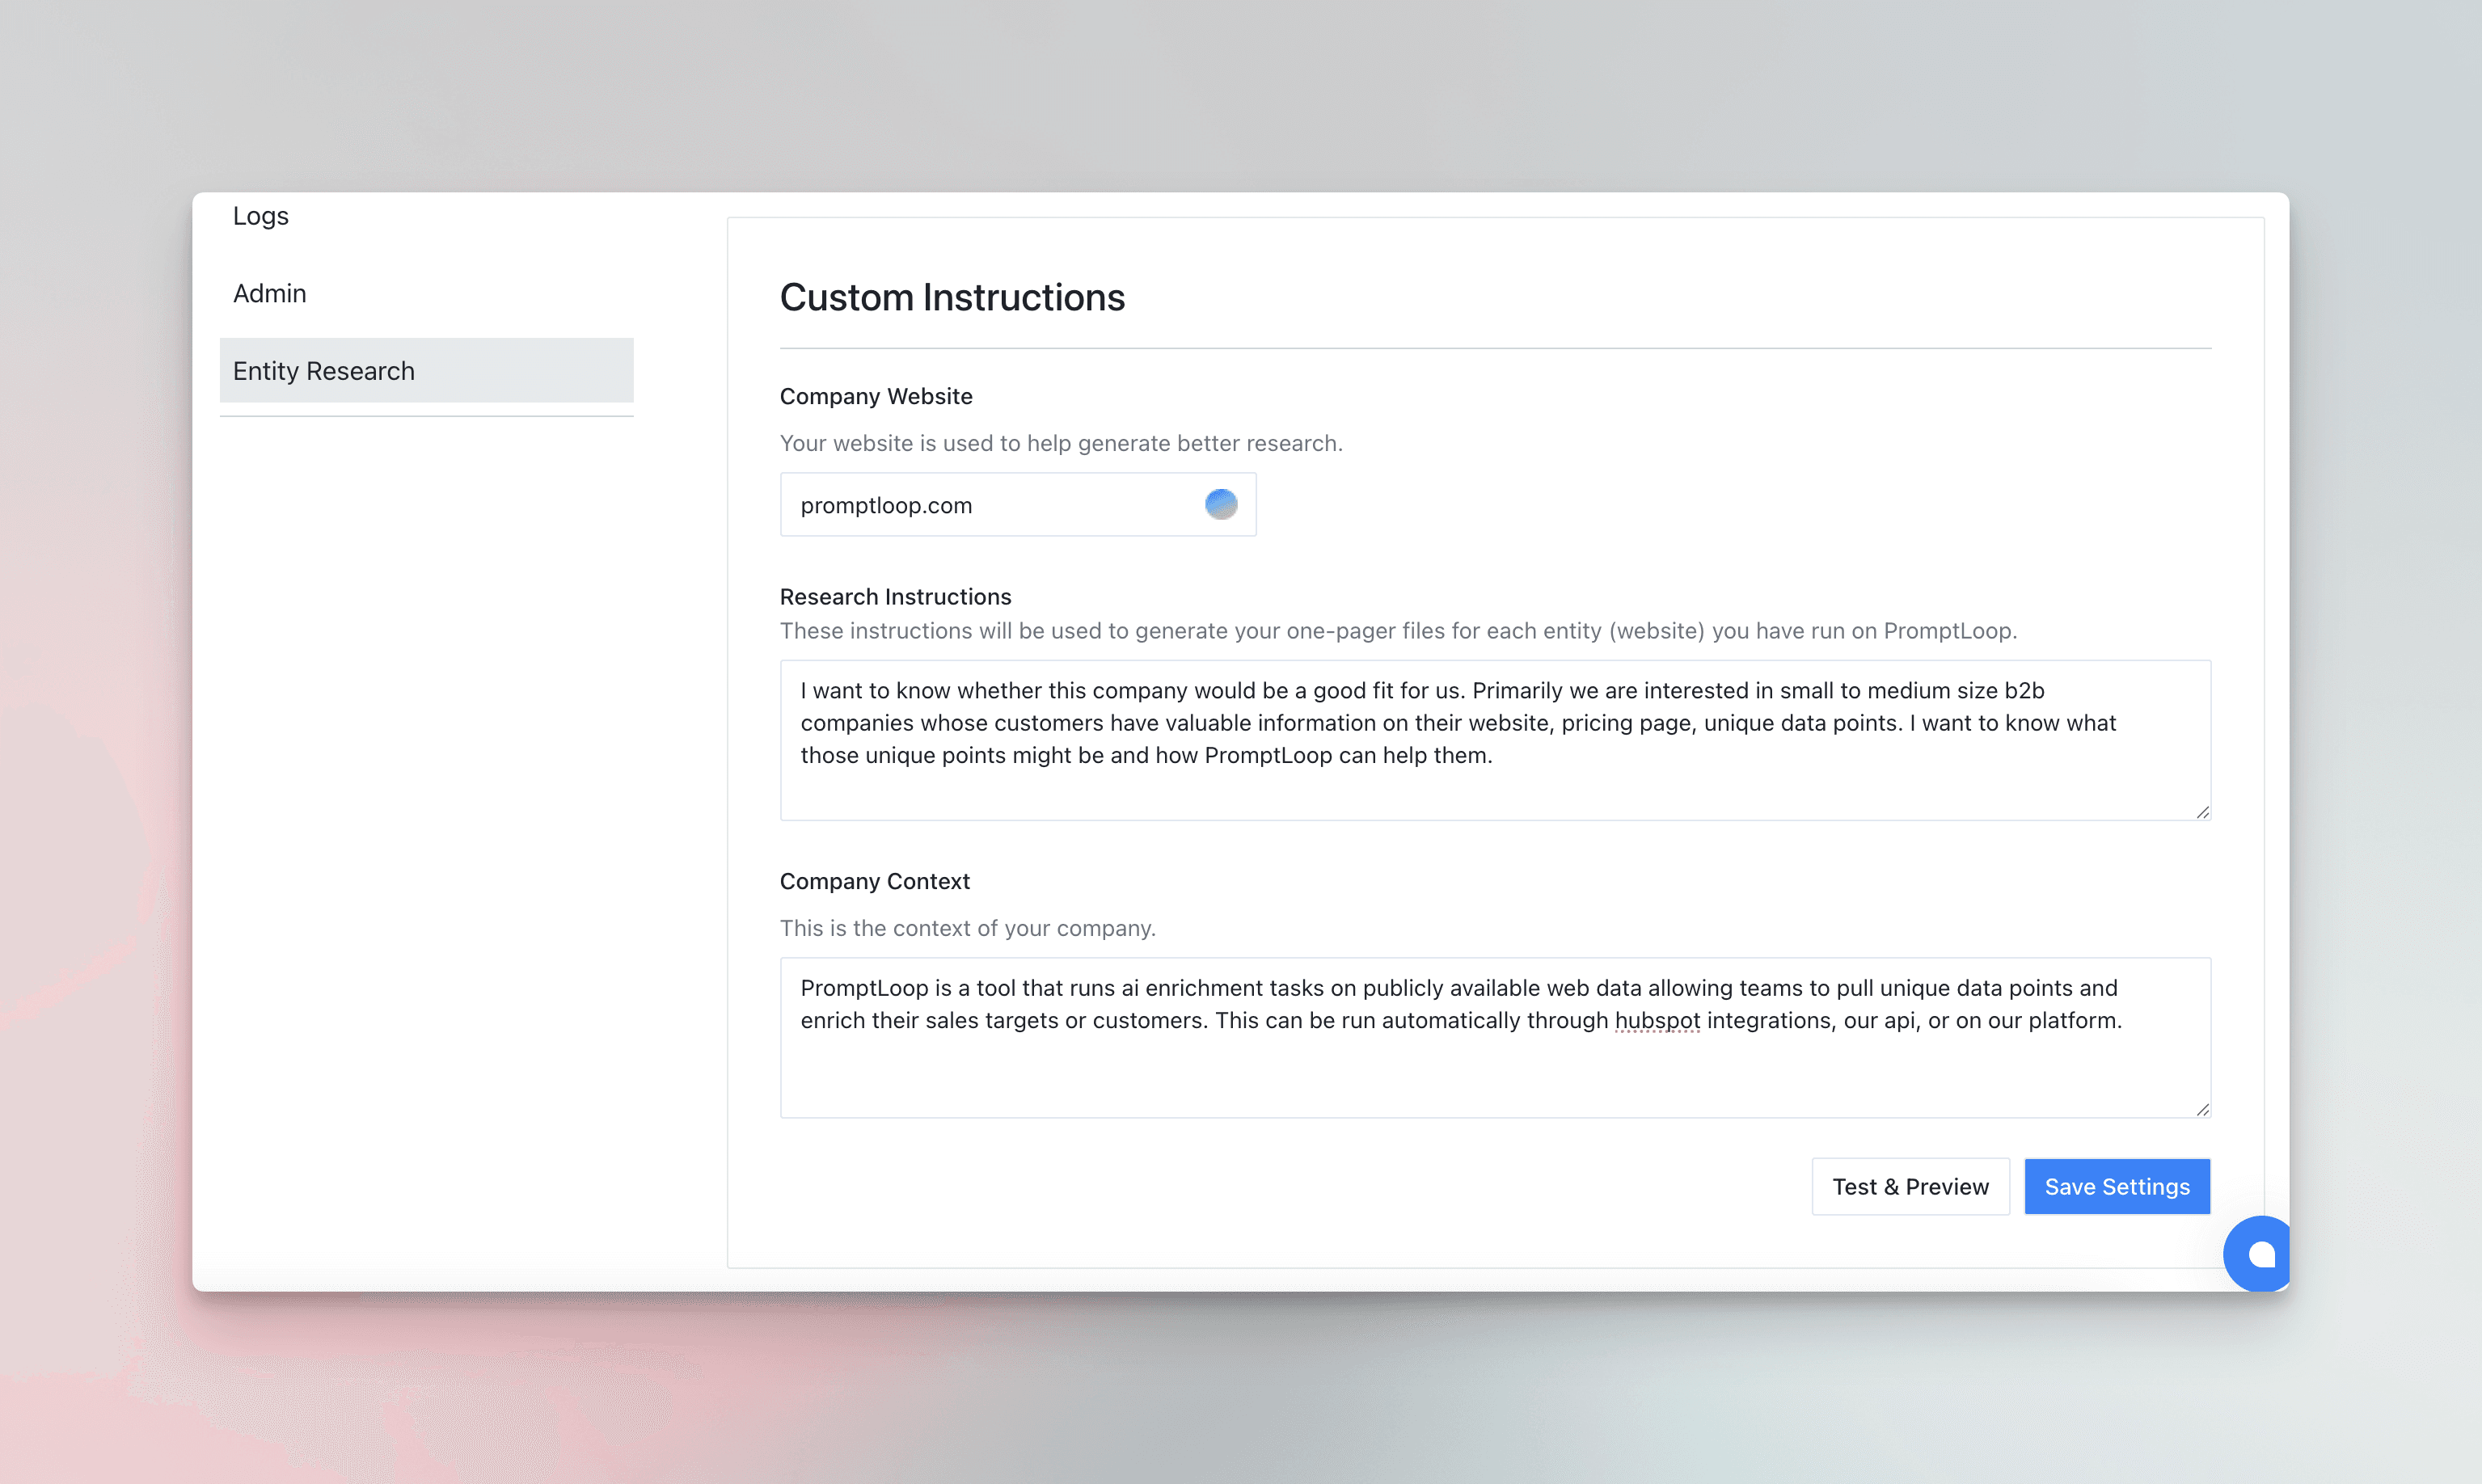Viewport: 2482px width, 1484px height.
Task: Open the Logs sidebar item
Action: [261, 216]
